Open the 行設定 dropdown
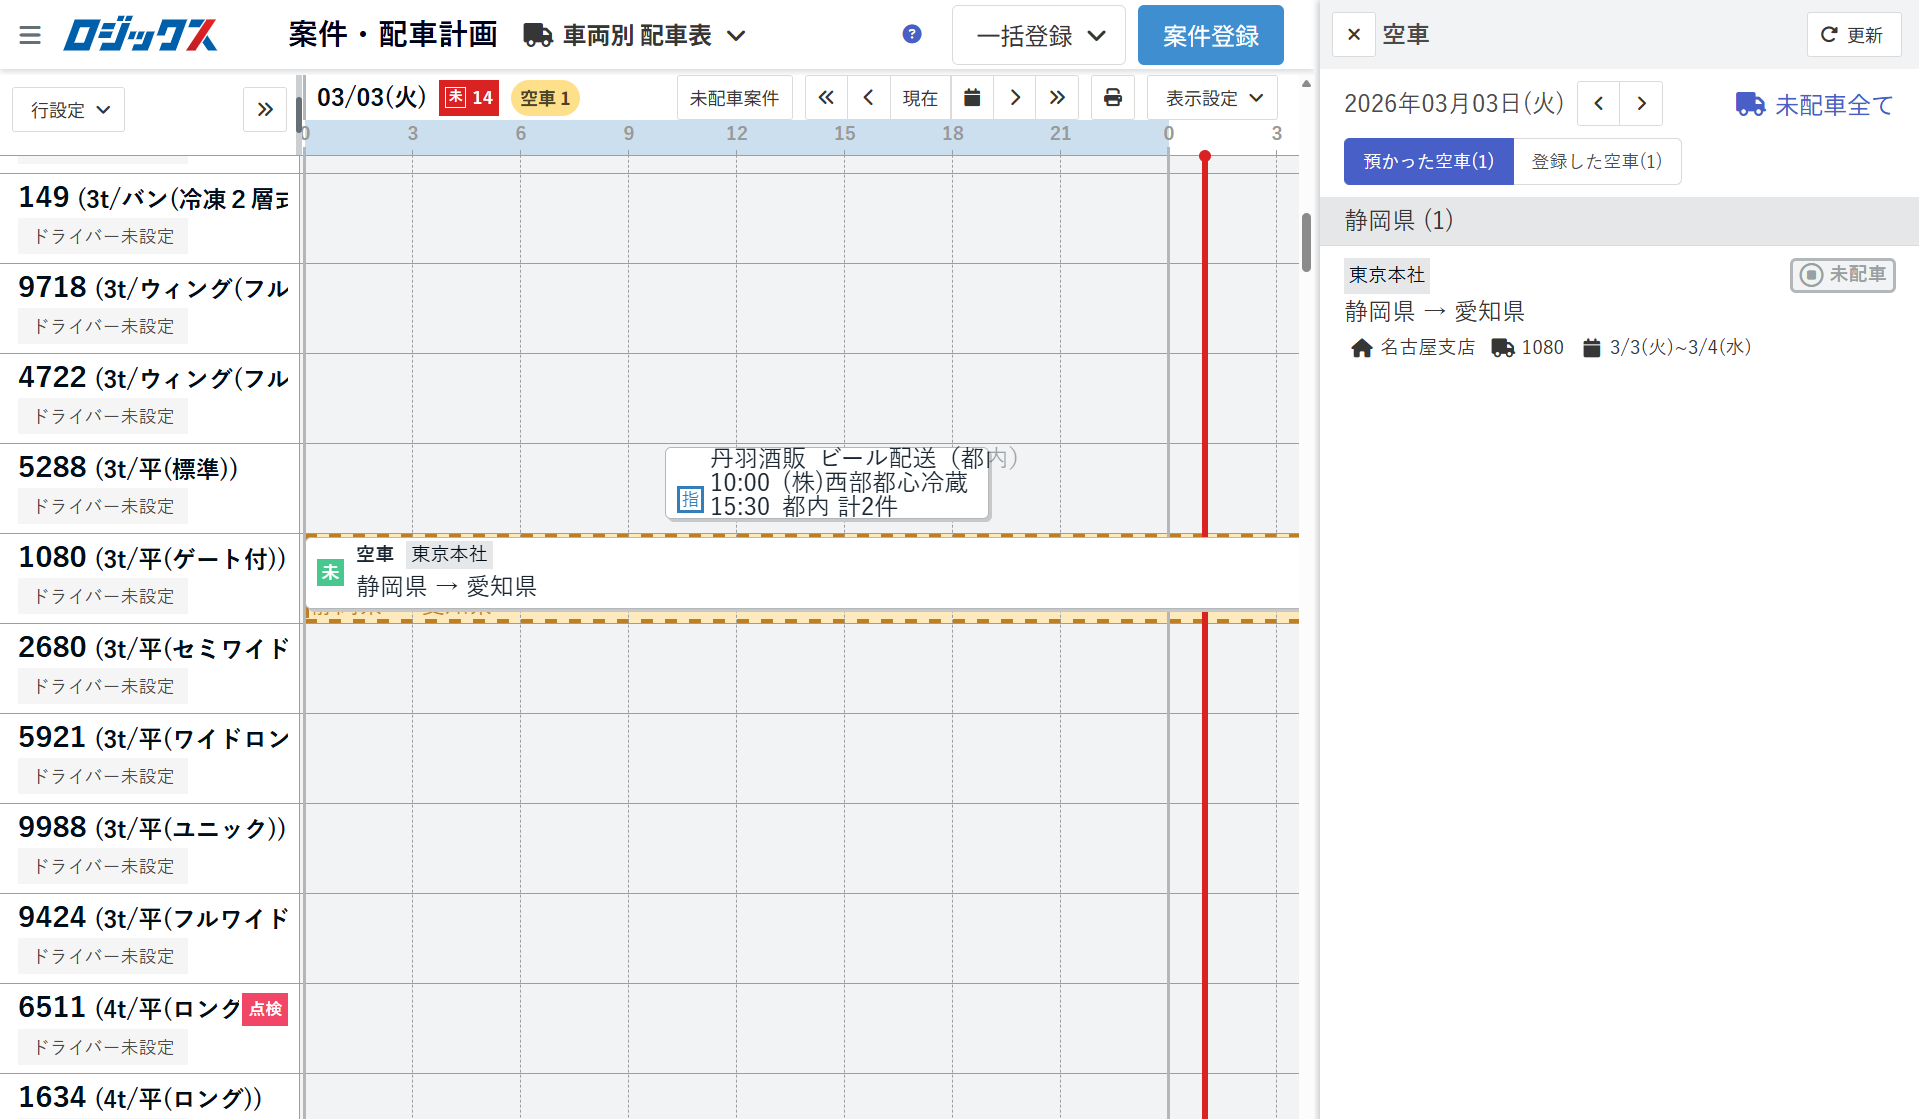Image resolution: width=1919 pixels, height=1119 pixels. tap(68, 110)
